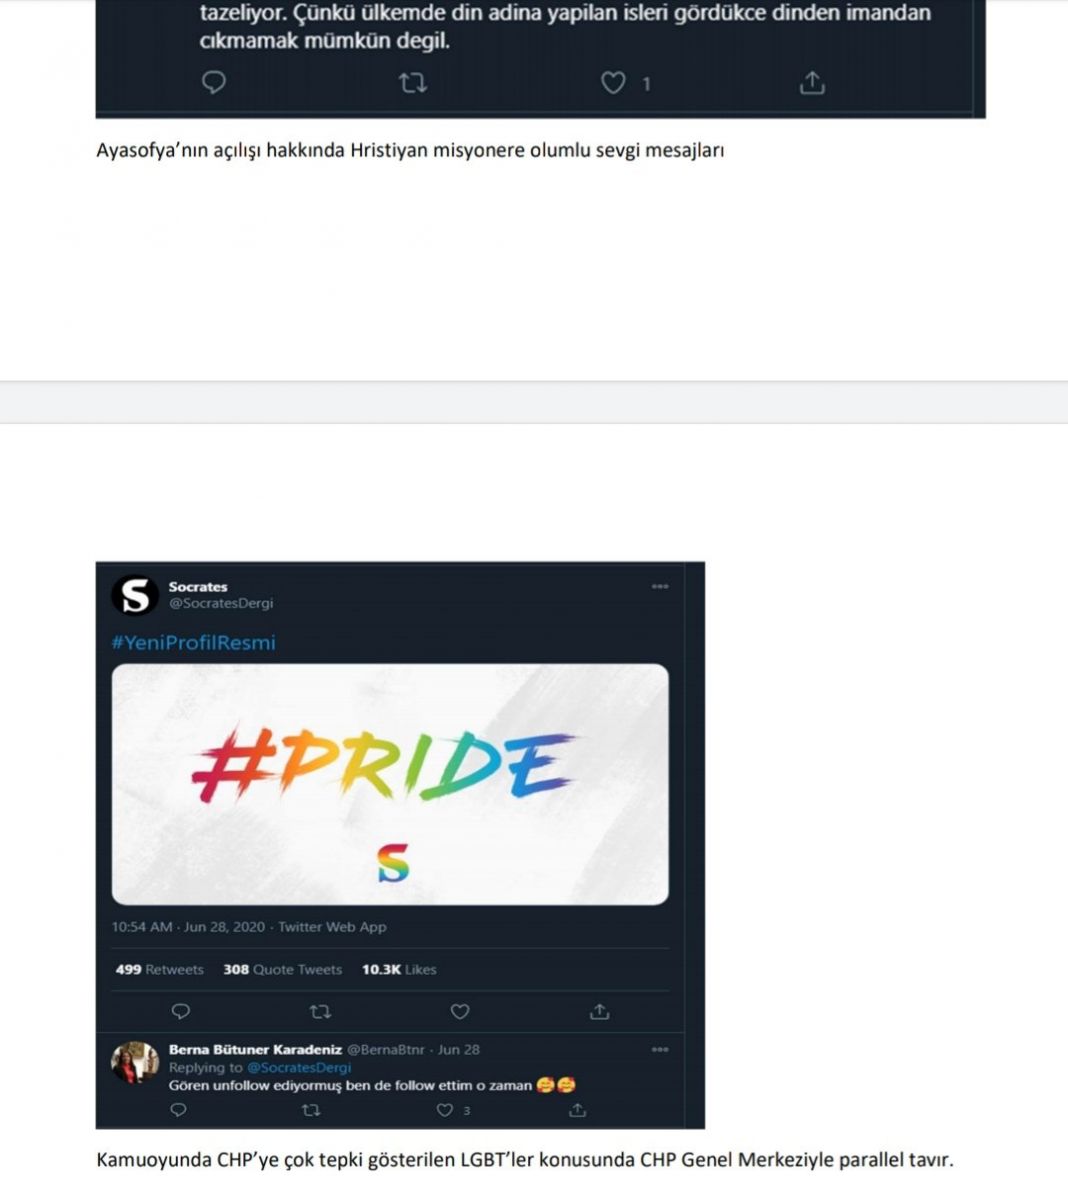The height and width of the screenshot is (1200, 1068).
Task: Open the three-dot menu on Berna's reply
Action: tap(660, 1049)
